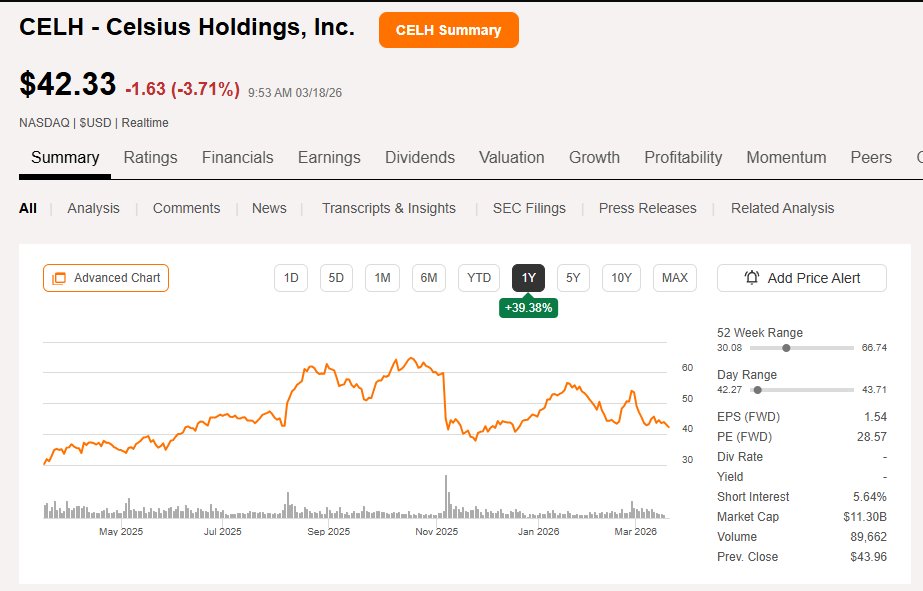
Task: Open the Ratings tab
Action: pyautogui.click(x=150, y=157)
